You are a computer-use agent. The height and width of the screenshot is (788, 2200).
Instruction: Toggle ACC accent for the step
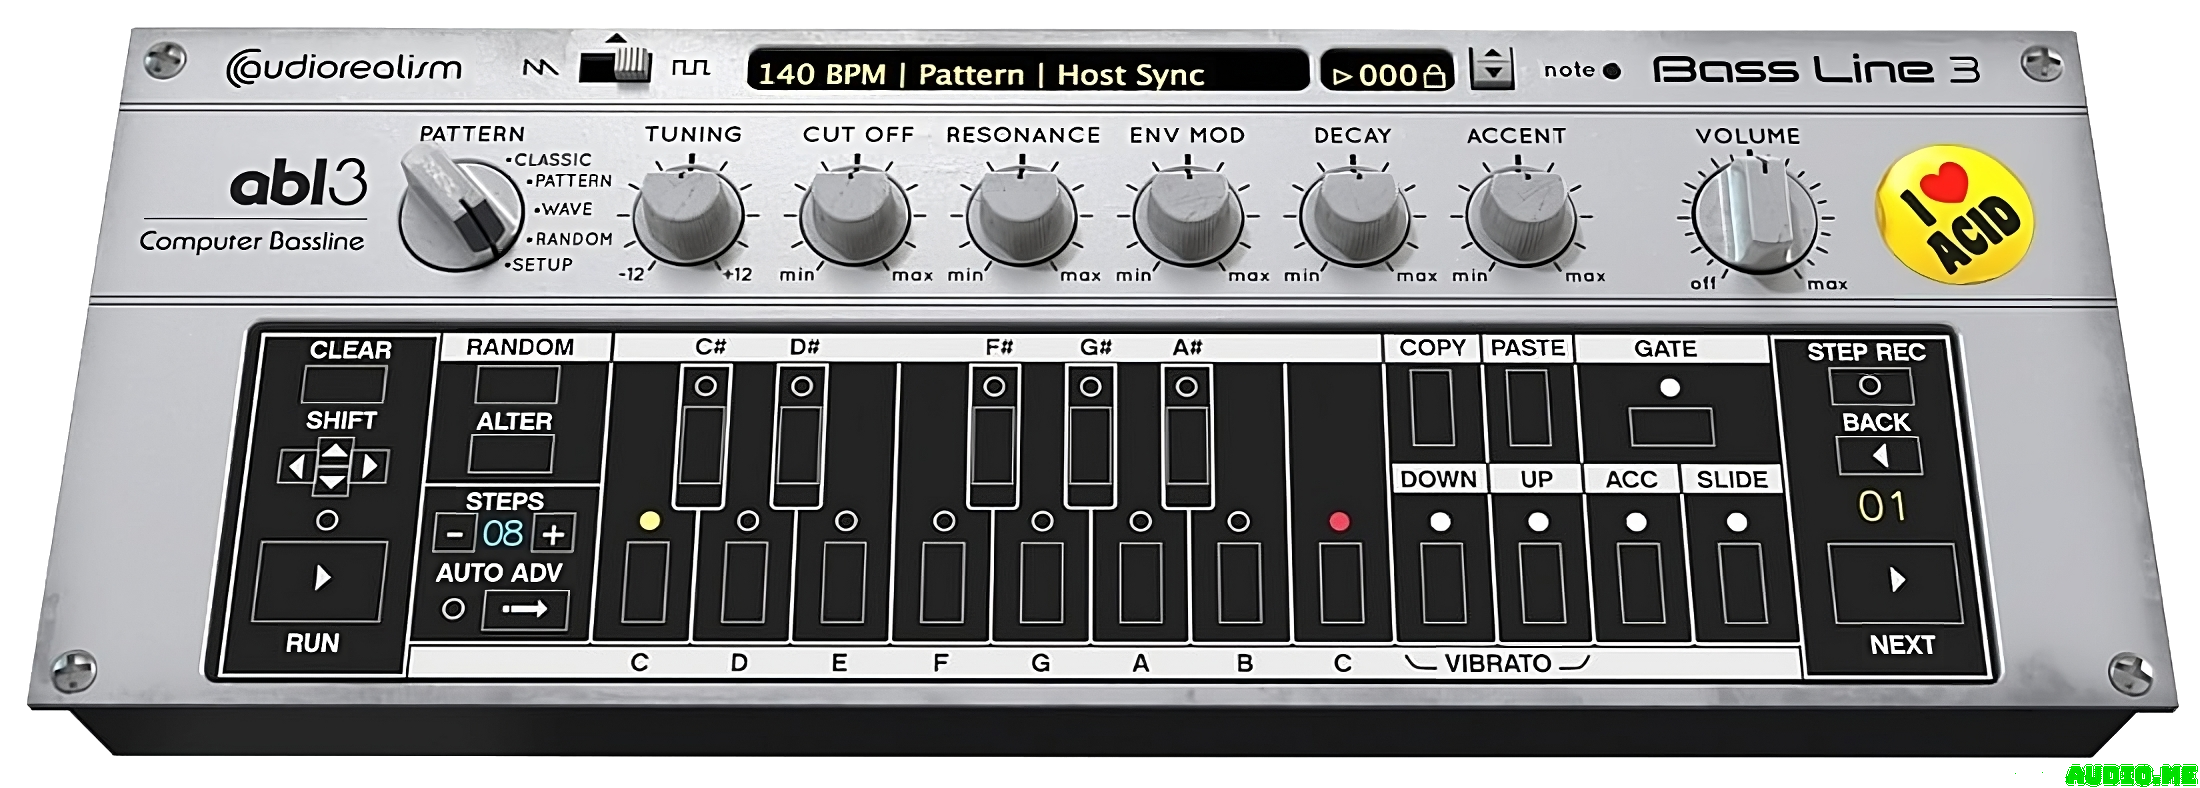pyautogui.click(x=1640, y=584)
